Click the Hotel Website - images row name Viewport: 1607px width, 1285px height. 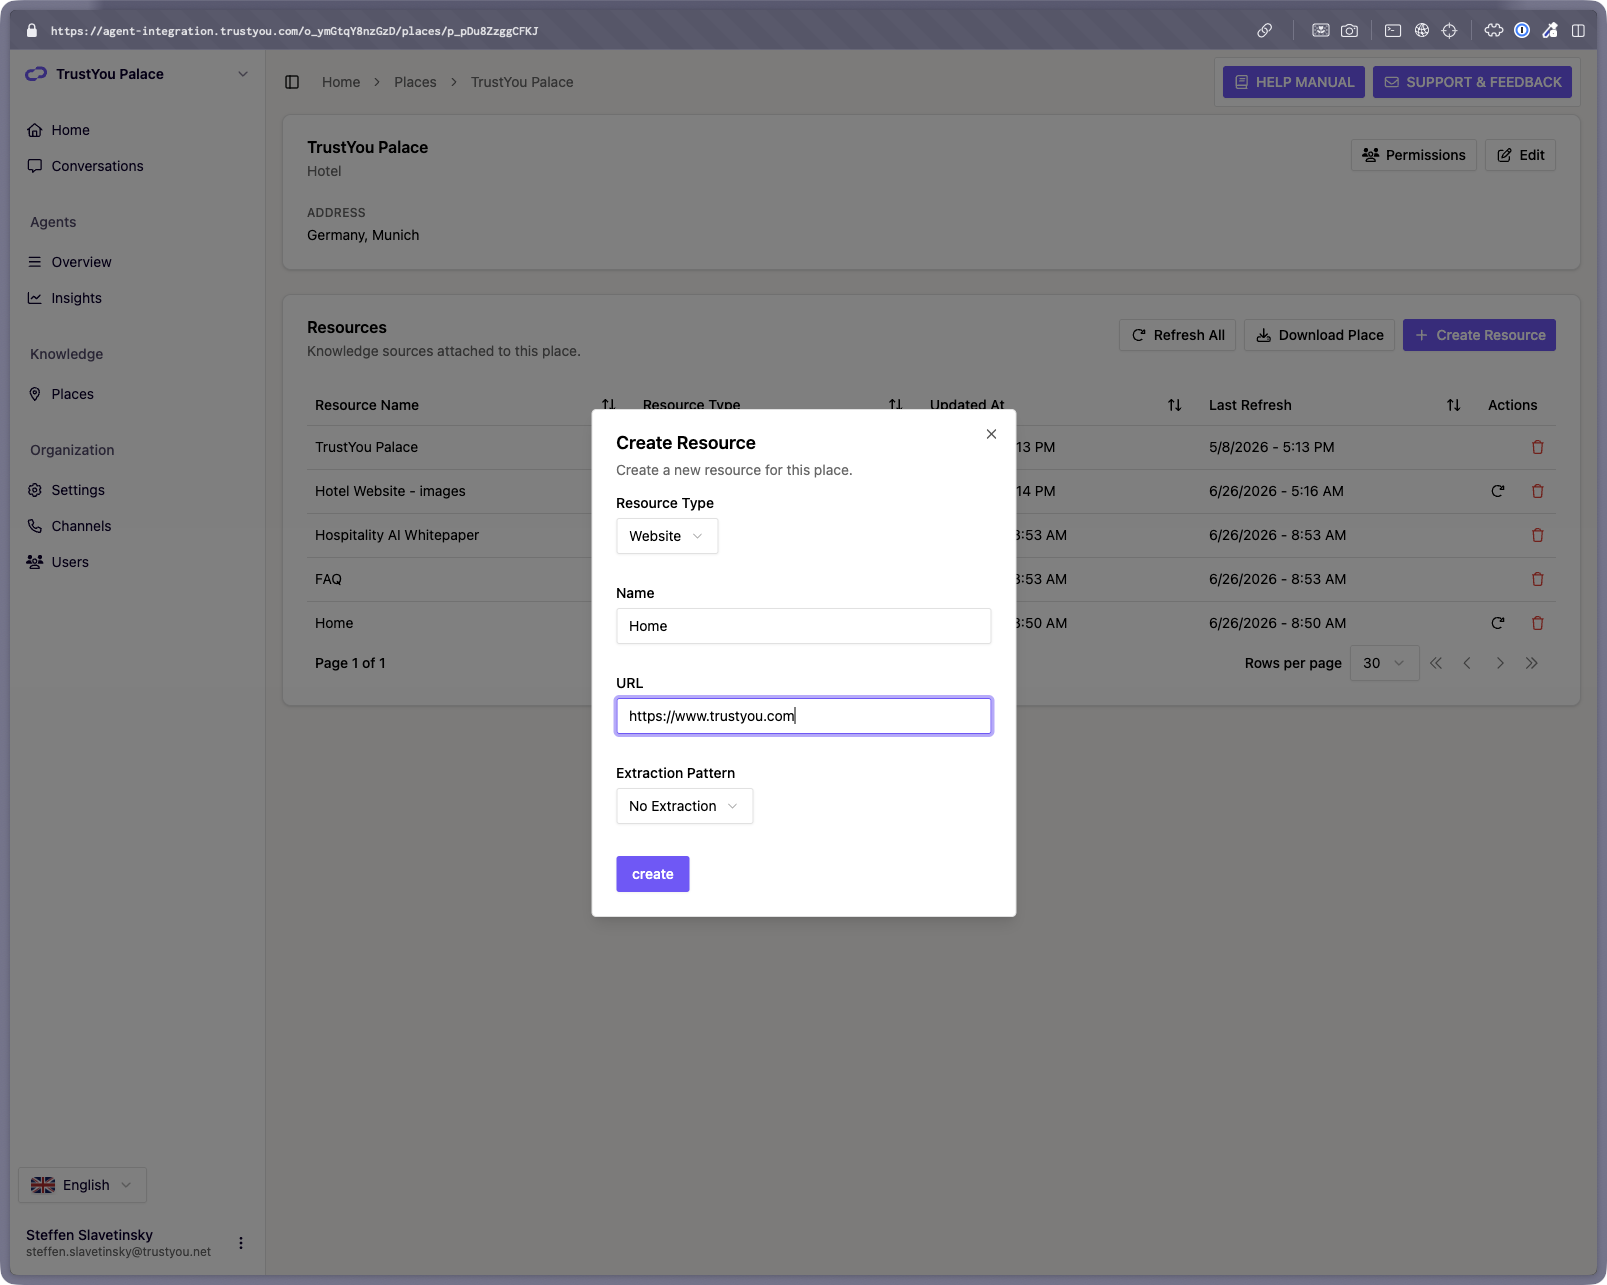point(390,491)
